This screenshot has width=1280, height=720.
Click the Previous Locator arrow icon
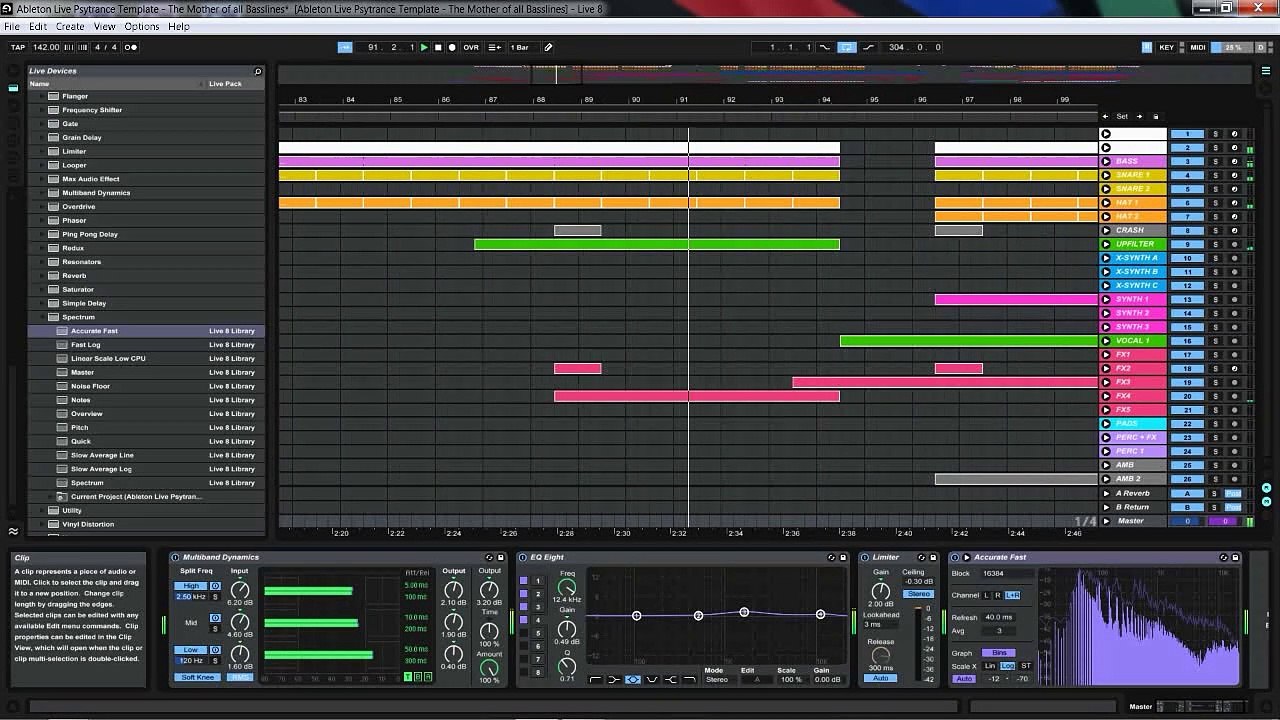[x=1106, y=117]
